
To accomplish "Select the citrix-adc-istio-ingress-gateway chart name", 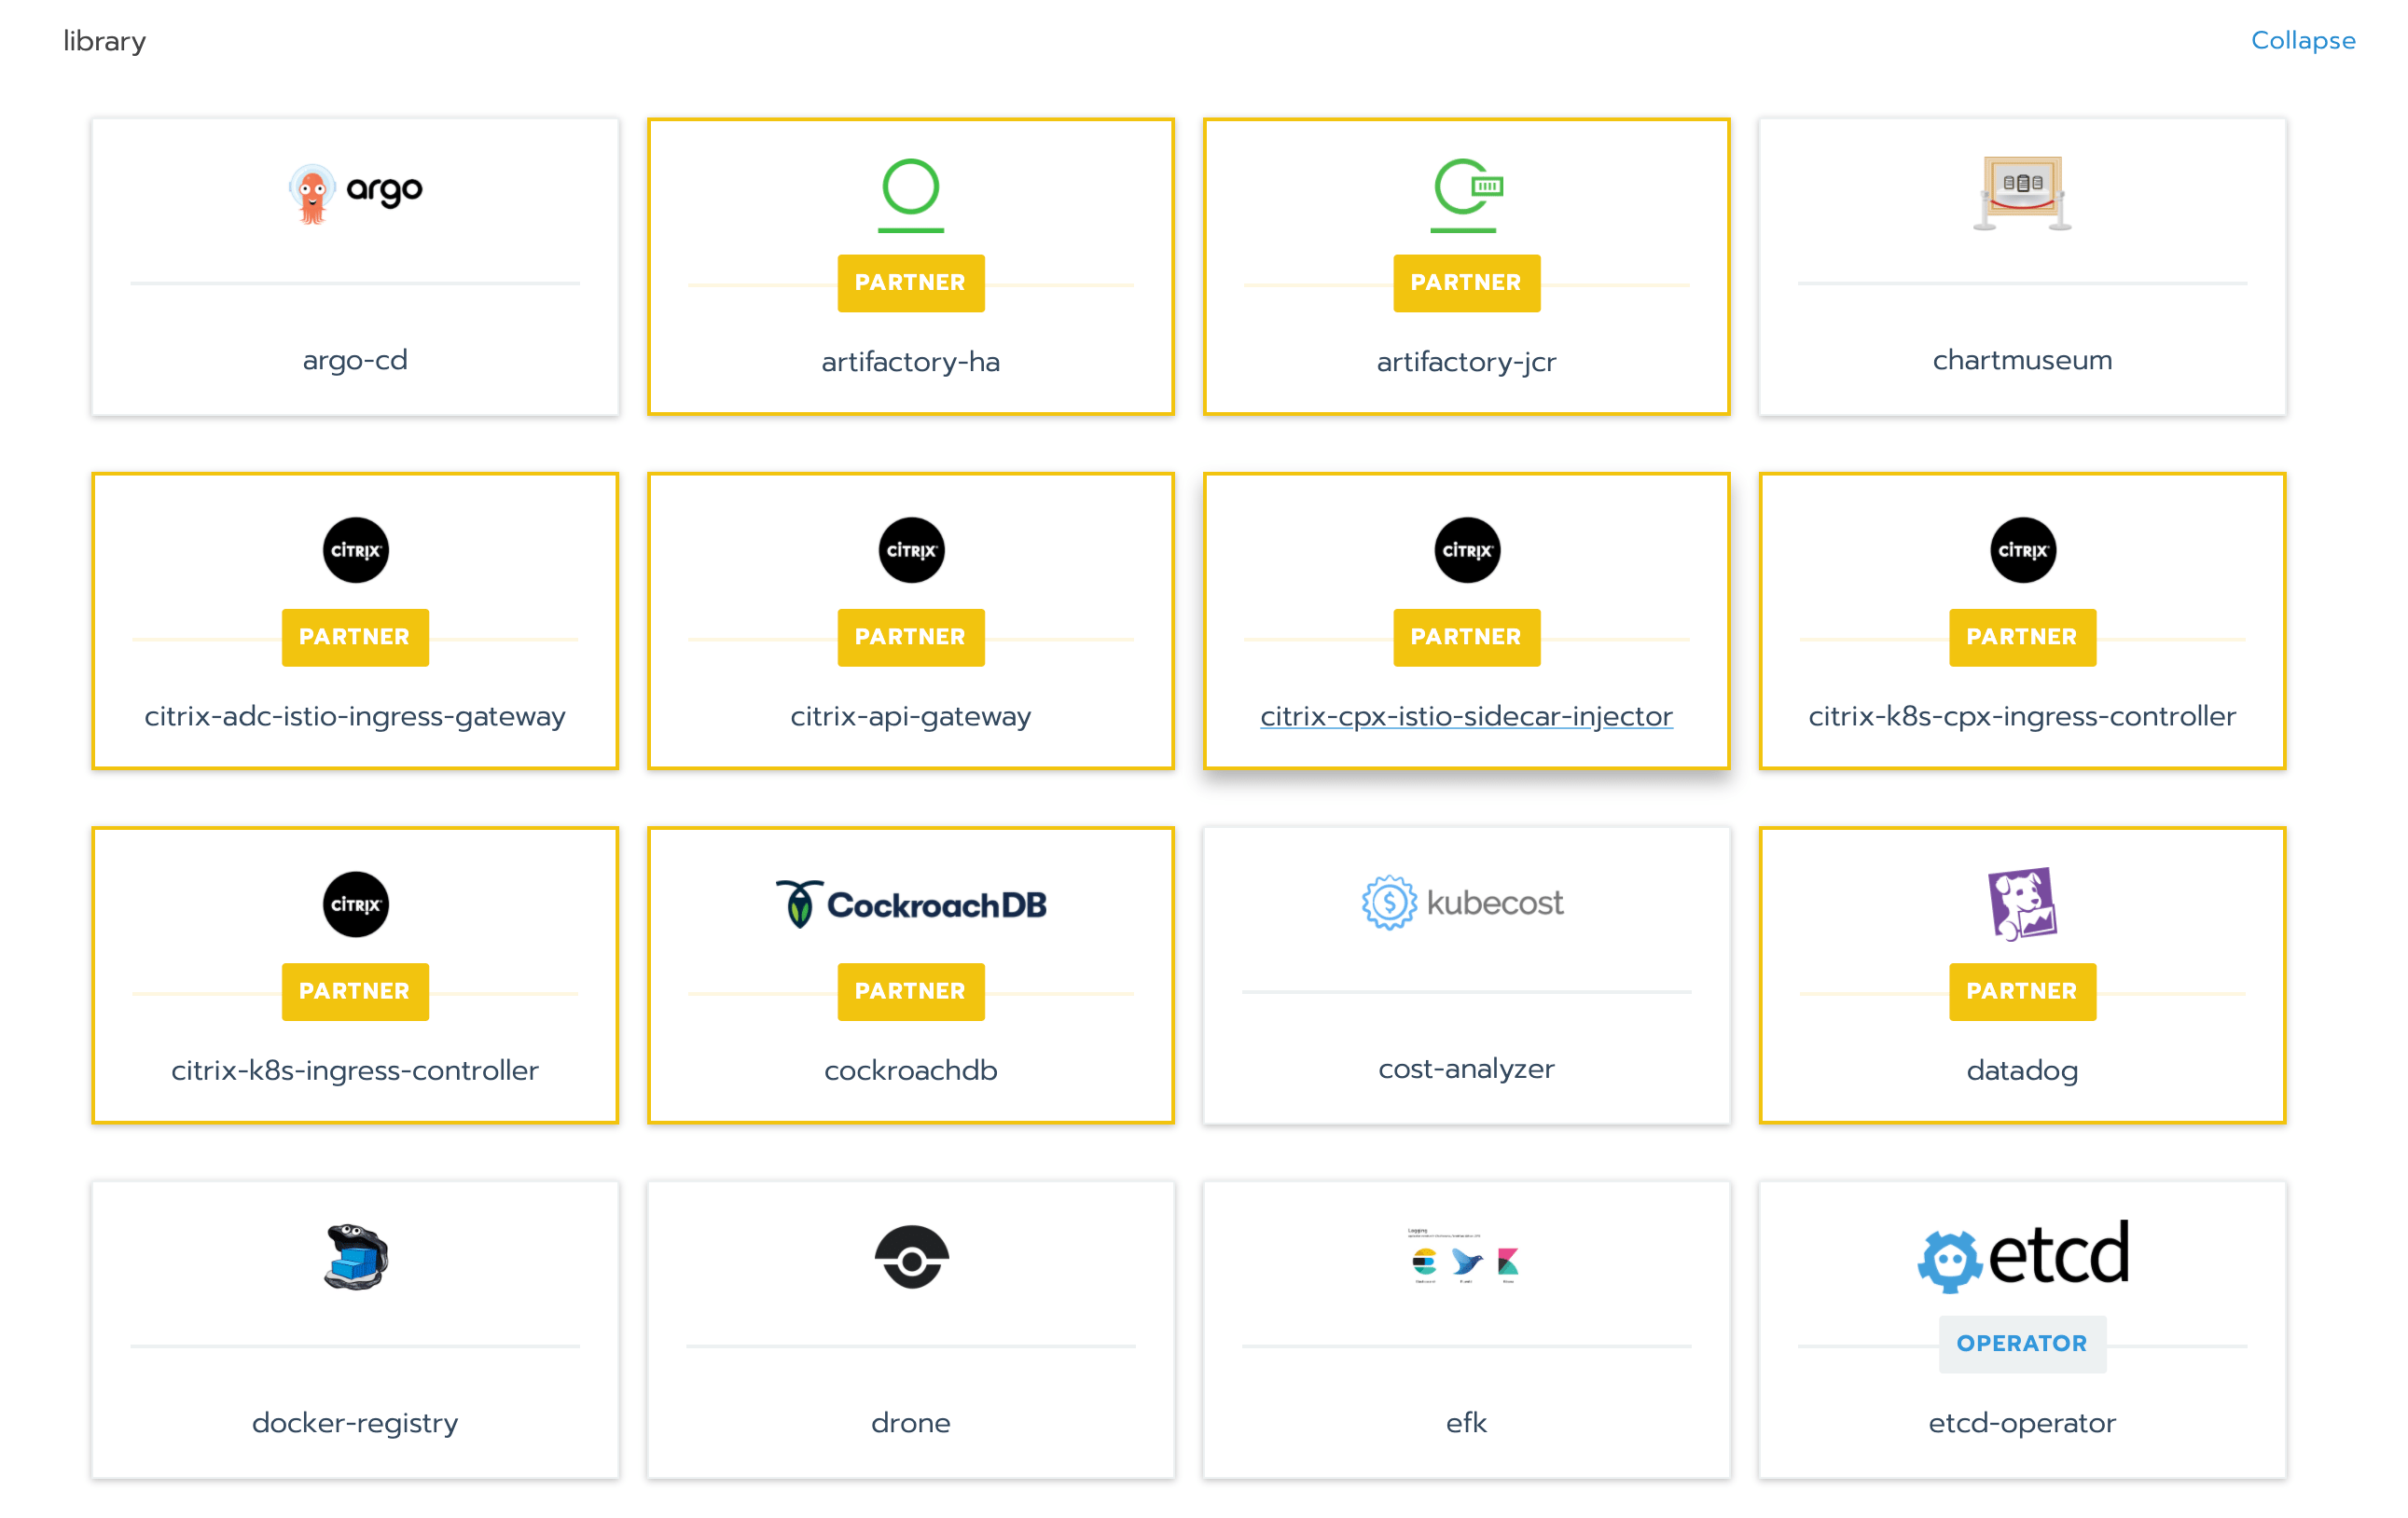I will click(x=354, y=716).
